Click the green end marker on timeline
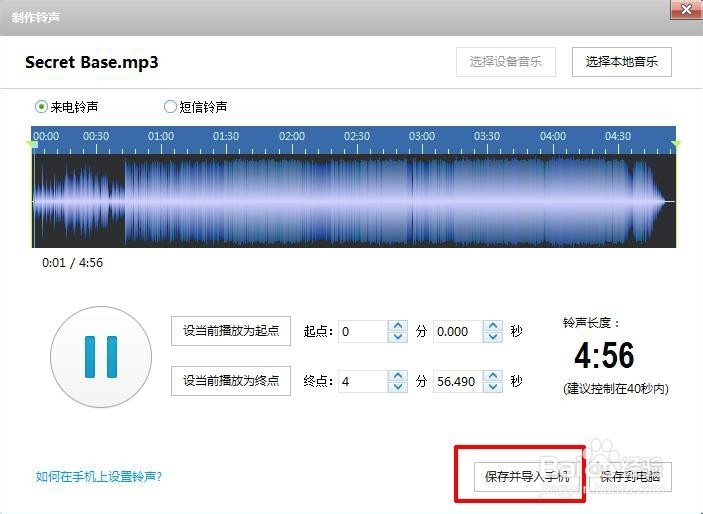This screenshot has height=514, width=703. (676, 144)
